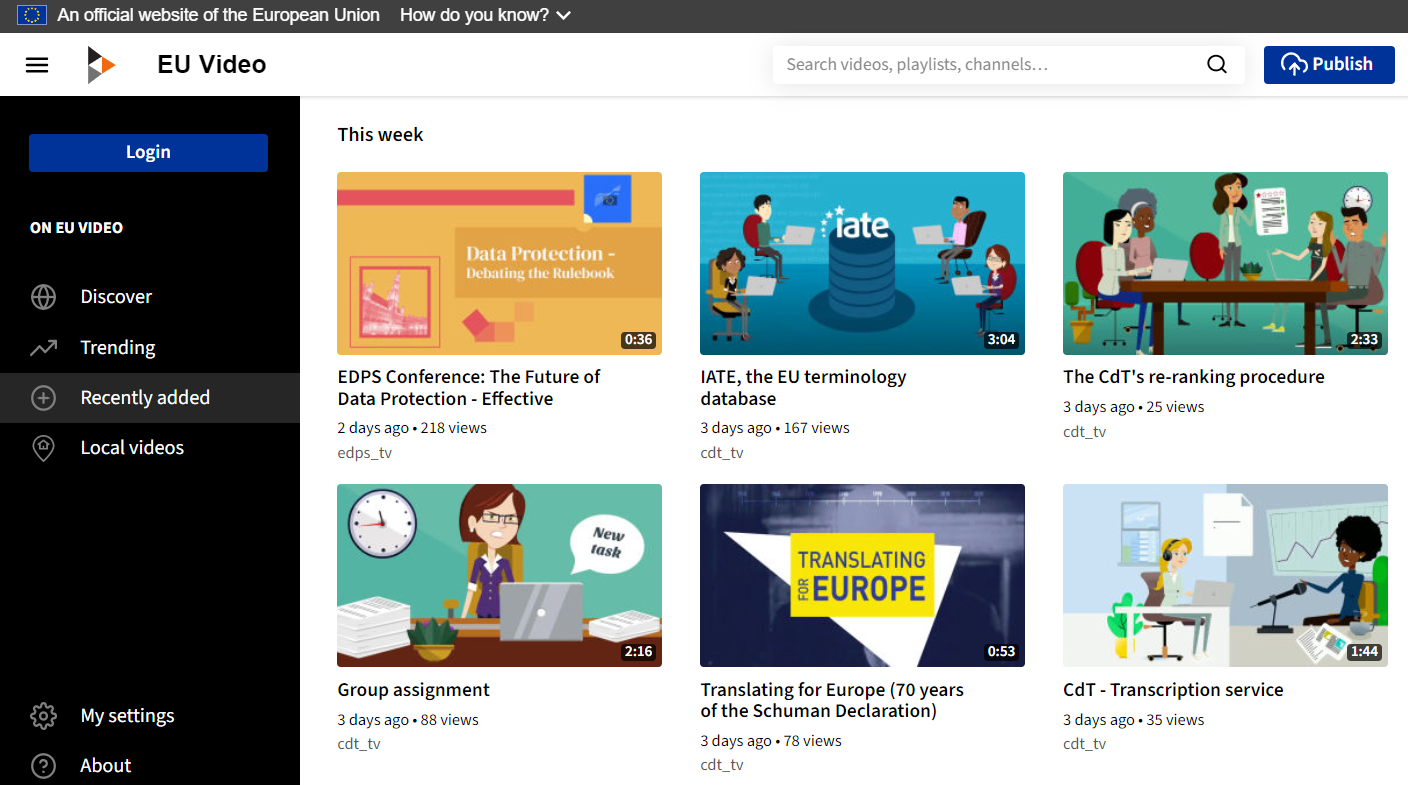The image size is (1408, 785).
Task: Expand the 'How do you know?' dropdown
Action: (485, 15)
